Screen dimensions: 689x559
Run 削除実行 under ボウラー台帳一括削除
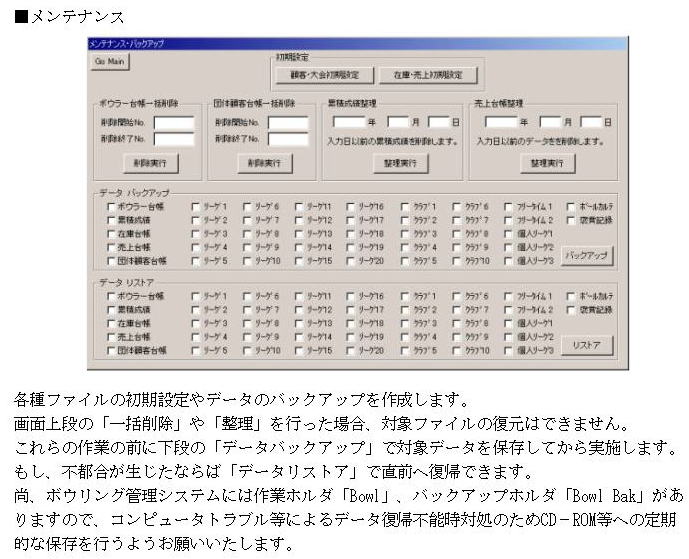[x=150, y=163]
